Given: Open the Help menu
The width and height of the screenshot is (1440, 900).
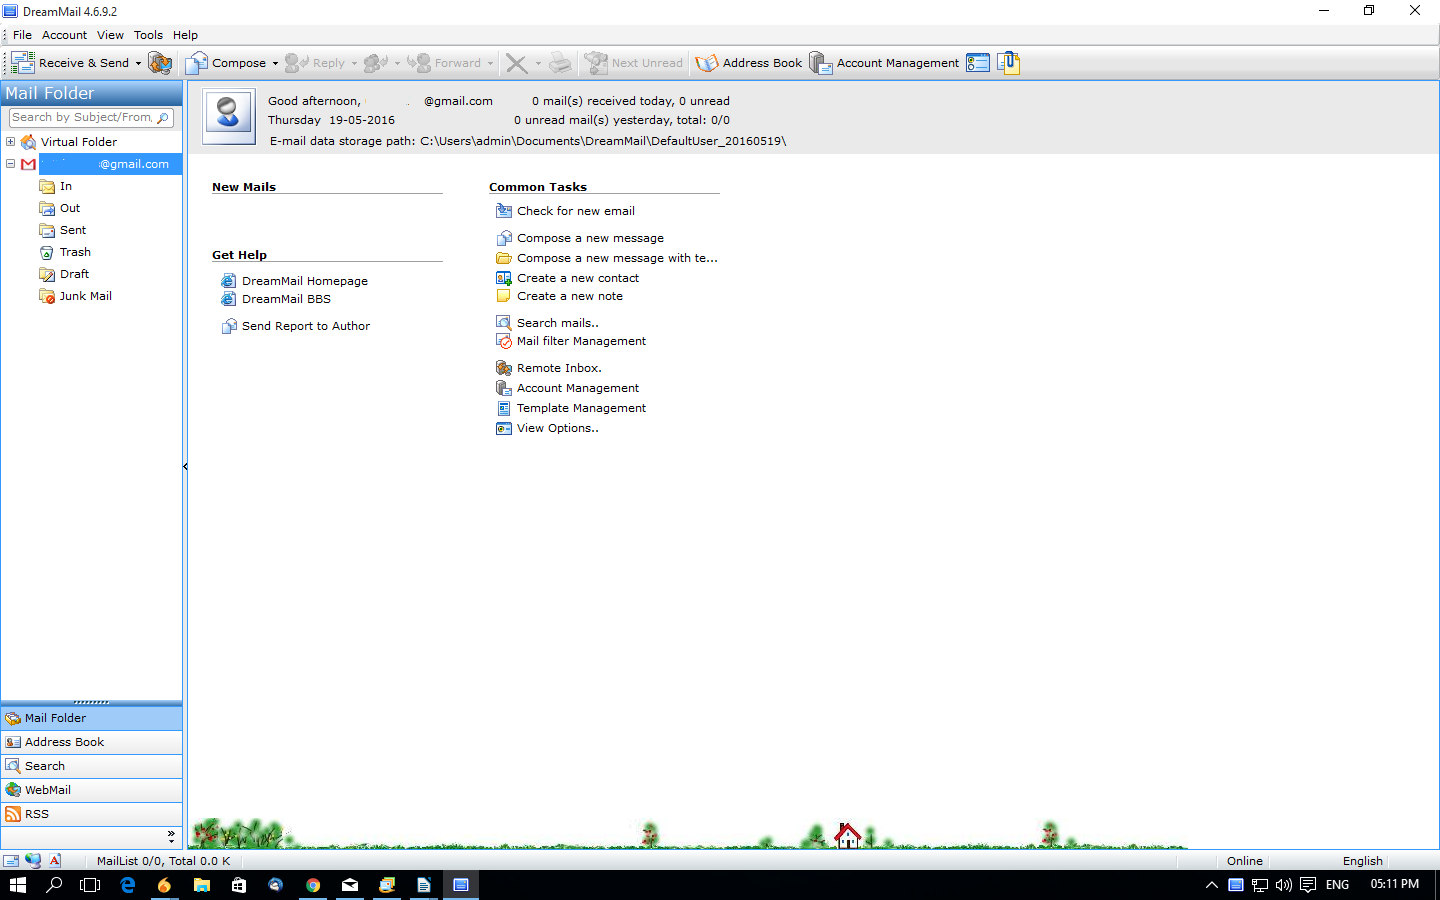Looking at the screenshot, I should (x=185, y=35).
